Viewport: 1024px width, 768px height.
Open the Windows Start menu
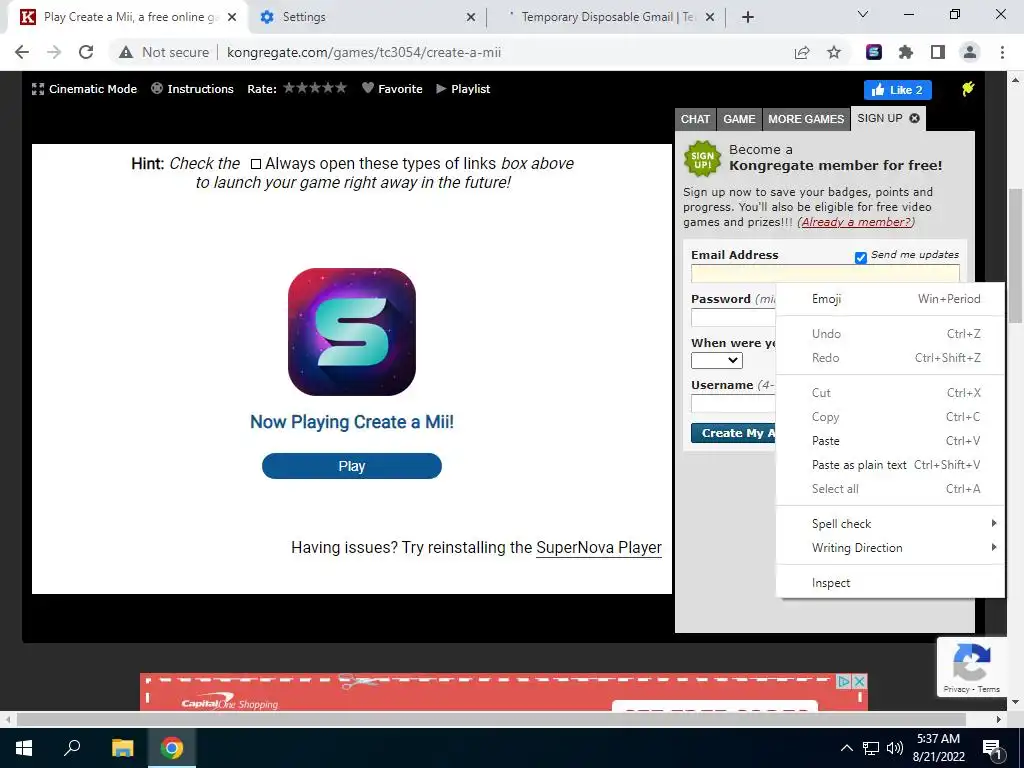[24, 748]
